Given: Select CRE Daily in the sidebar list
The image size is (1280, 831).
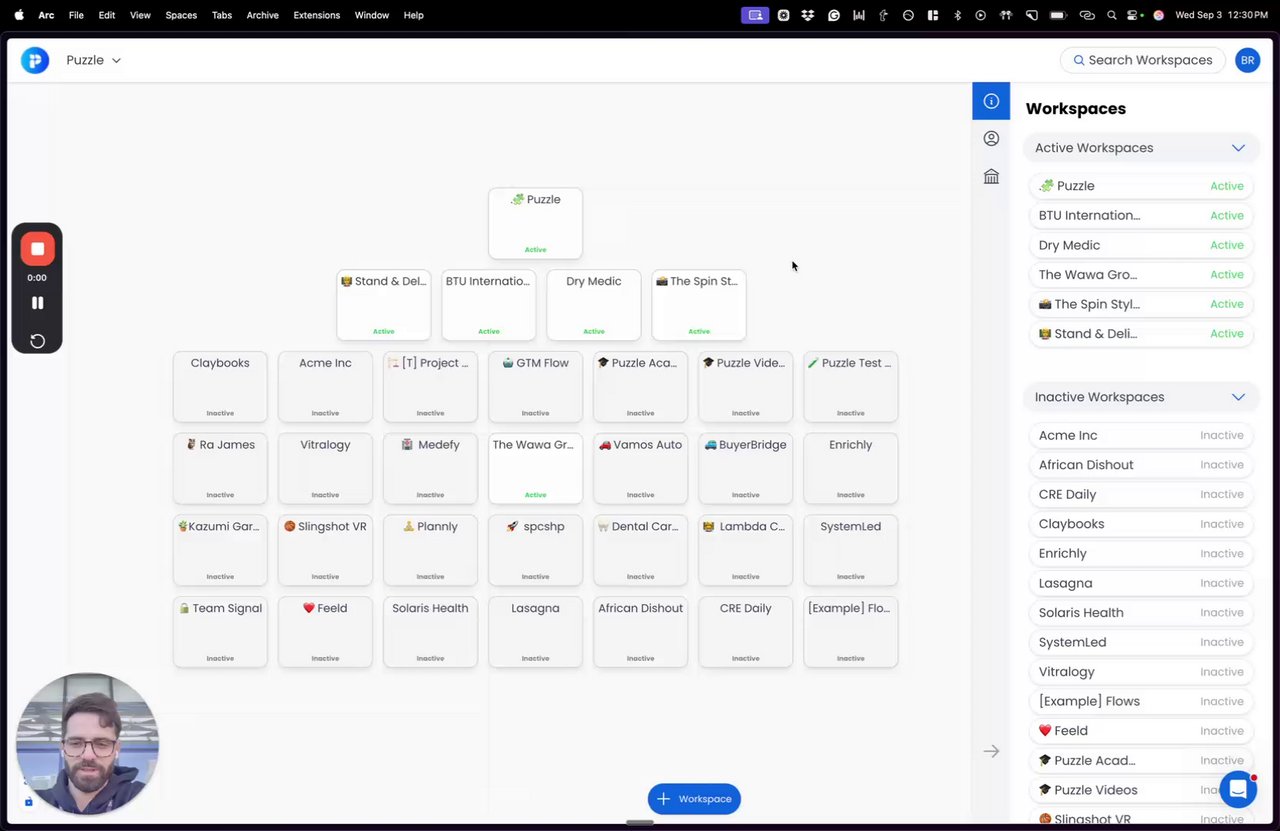Looking at the screenshot, I should click(1141, 495).
